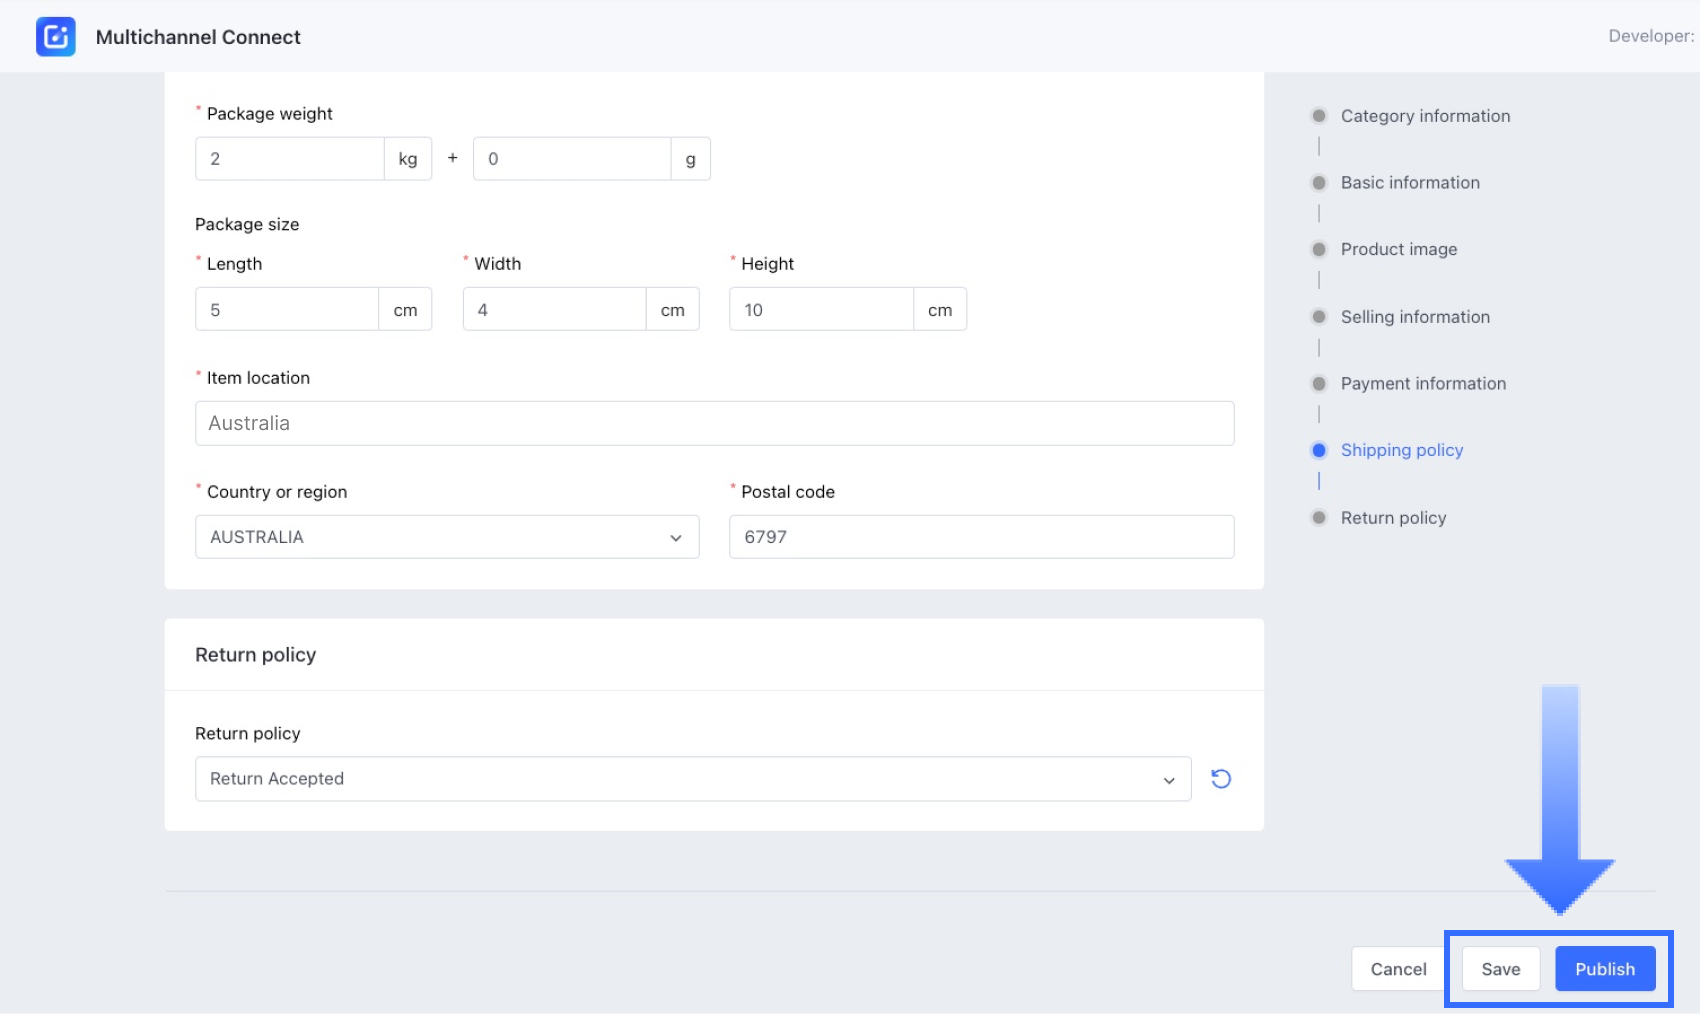This screenshot has height=1014, width=1700.
Task: Focus the Package weight kg field
Action: tap(290, 159)
